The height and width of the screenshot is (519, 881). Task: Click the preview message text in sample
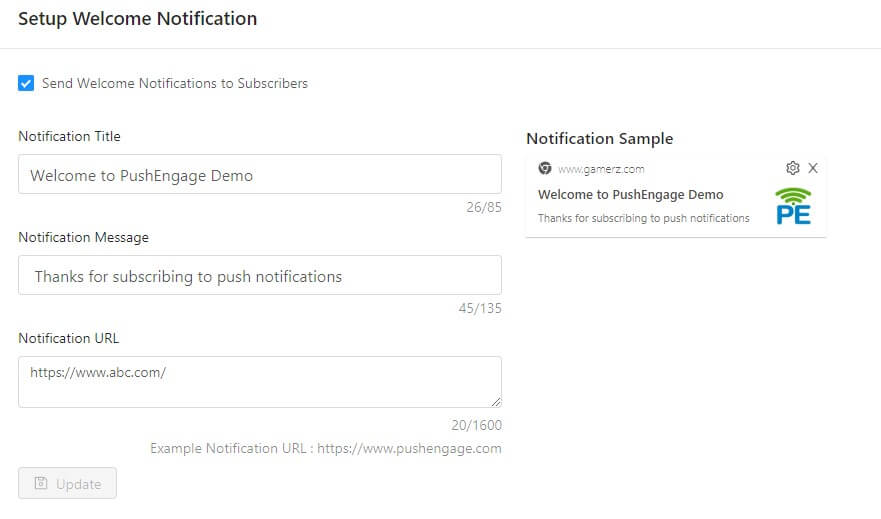click(x=643, y=218)
